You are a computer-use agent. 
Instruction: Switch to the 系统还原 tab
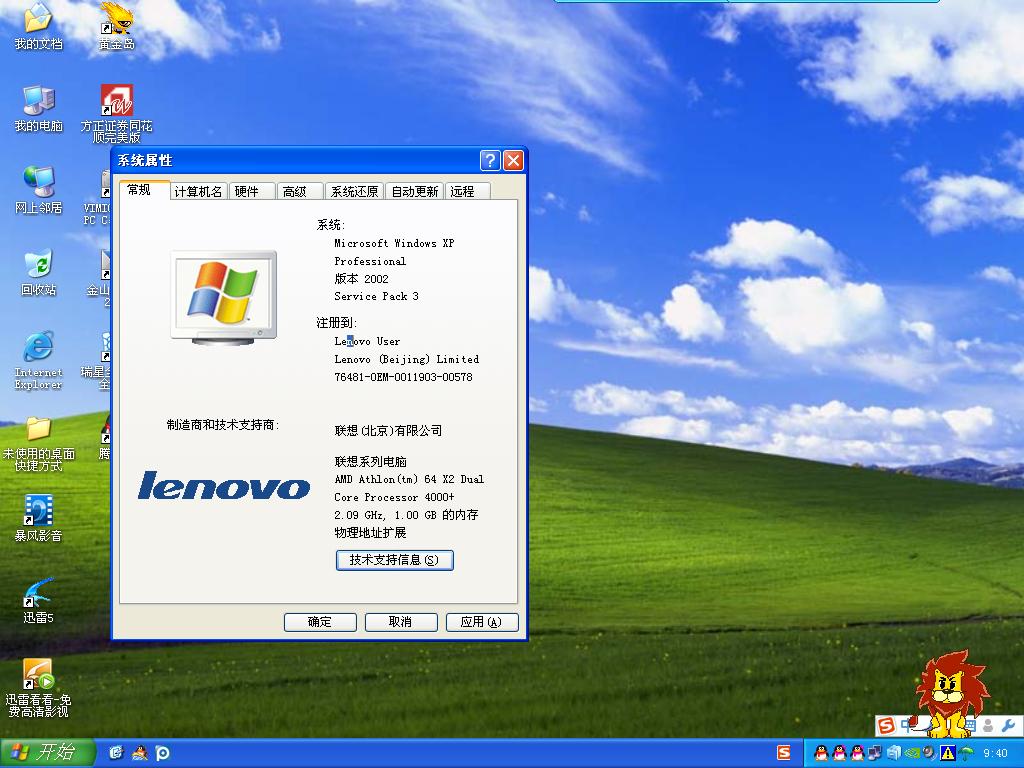(x=355, y=191)
